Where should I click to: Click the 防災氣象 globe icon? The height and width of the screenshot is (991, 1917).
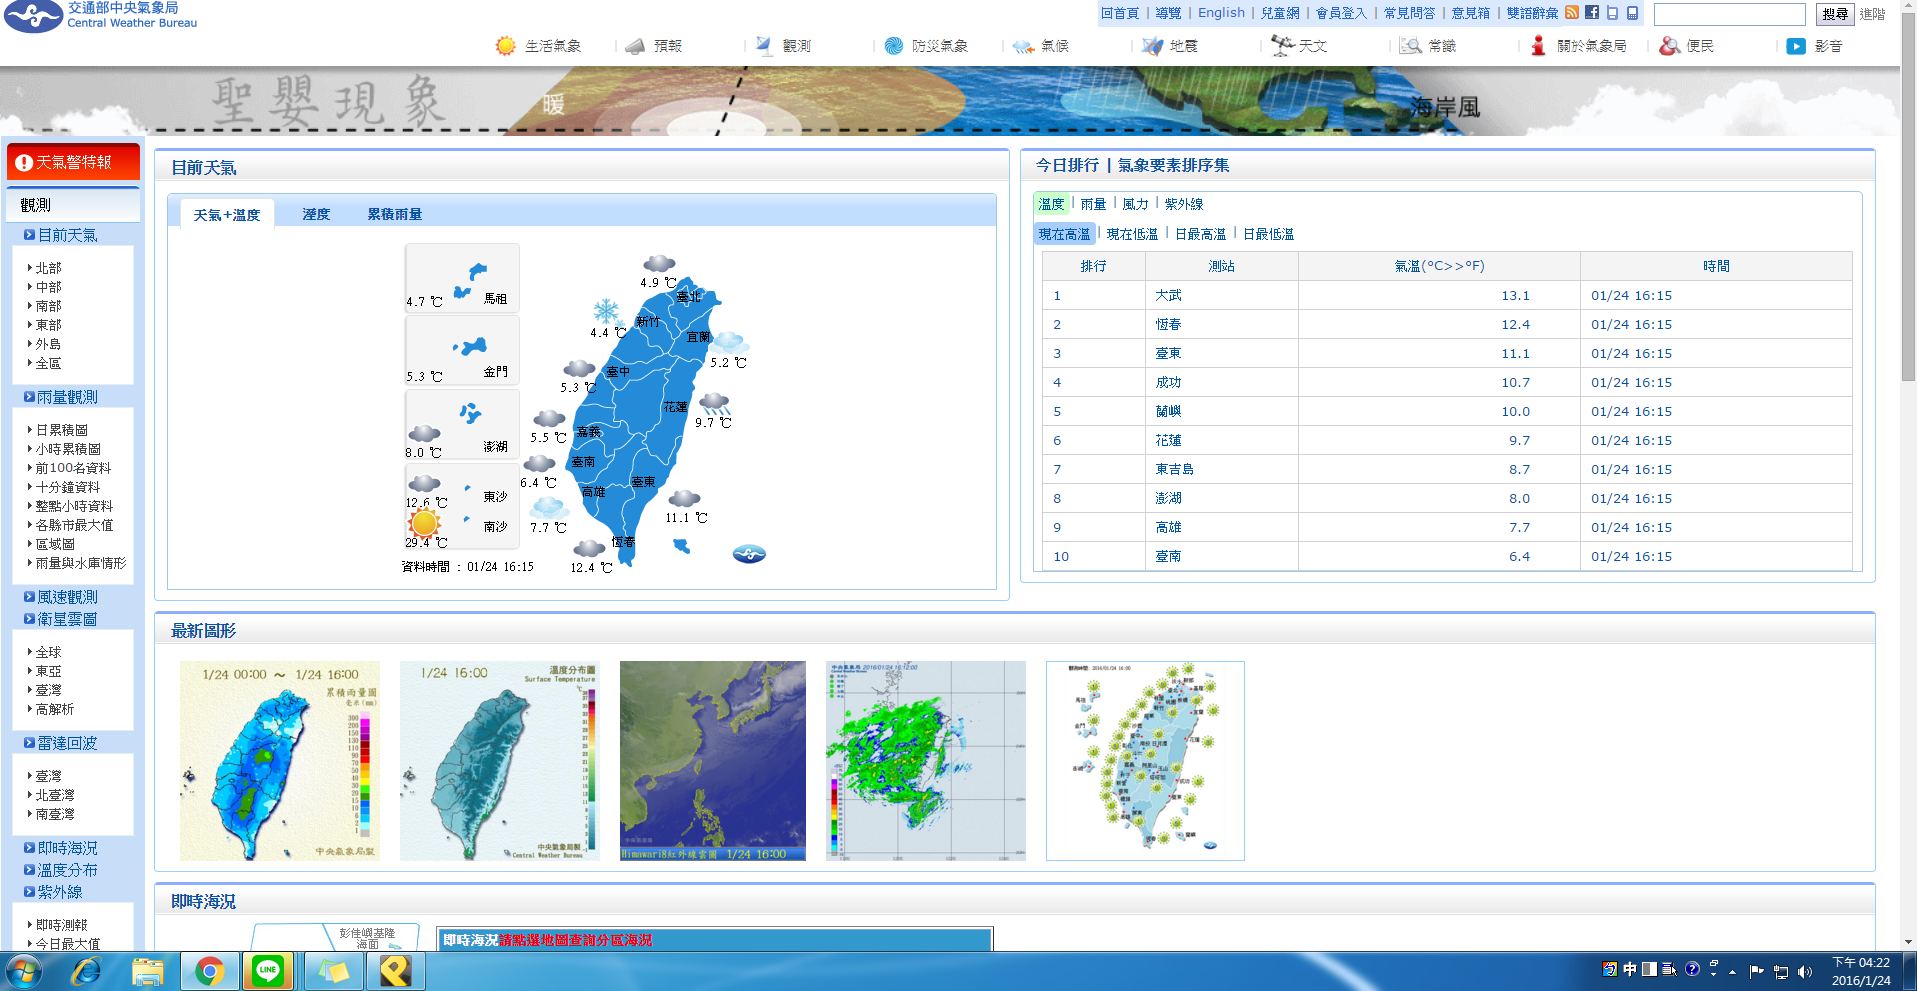point(894,46)
